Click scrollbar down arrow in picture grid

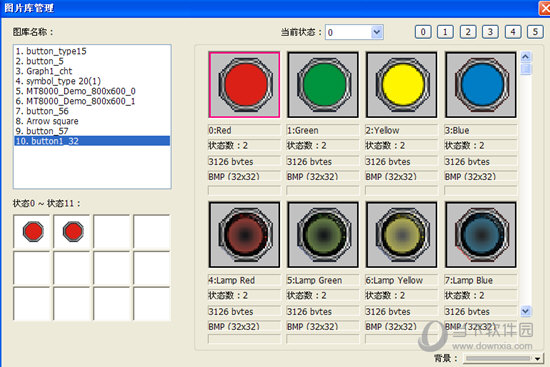(525, 311)
